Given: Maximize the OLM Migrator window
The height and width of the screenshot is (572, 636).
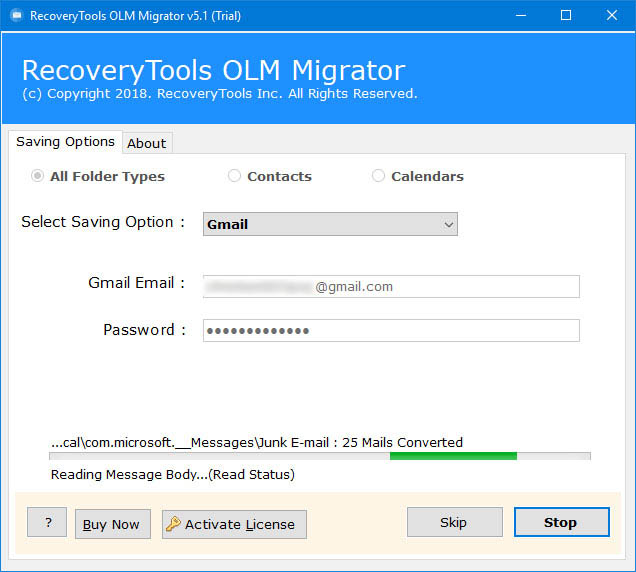Looking at the screenshot, I should click(566, 15).
